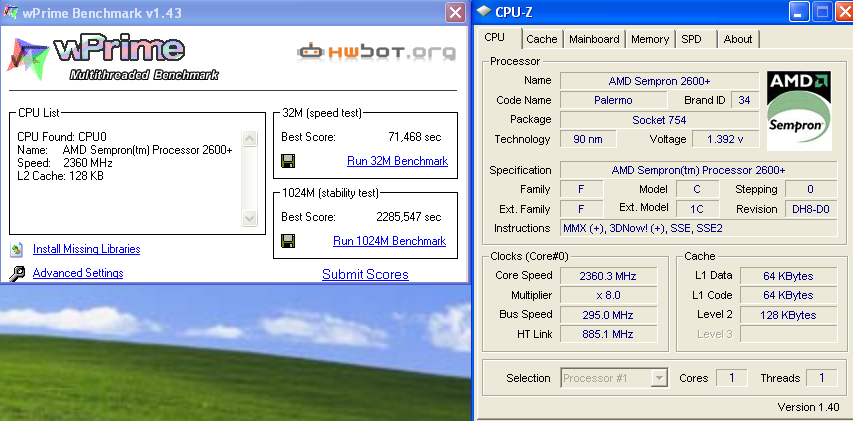853x425 pixels.
Task: Click 'Speed: 2360 MHz' in CPU List
Action: pos(65,163)
